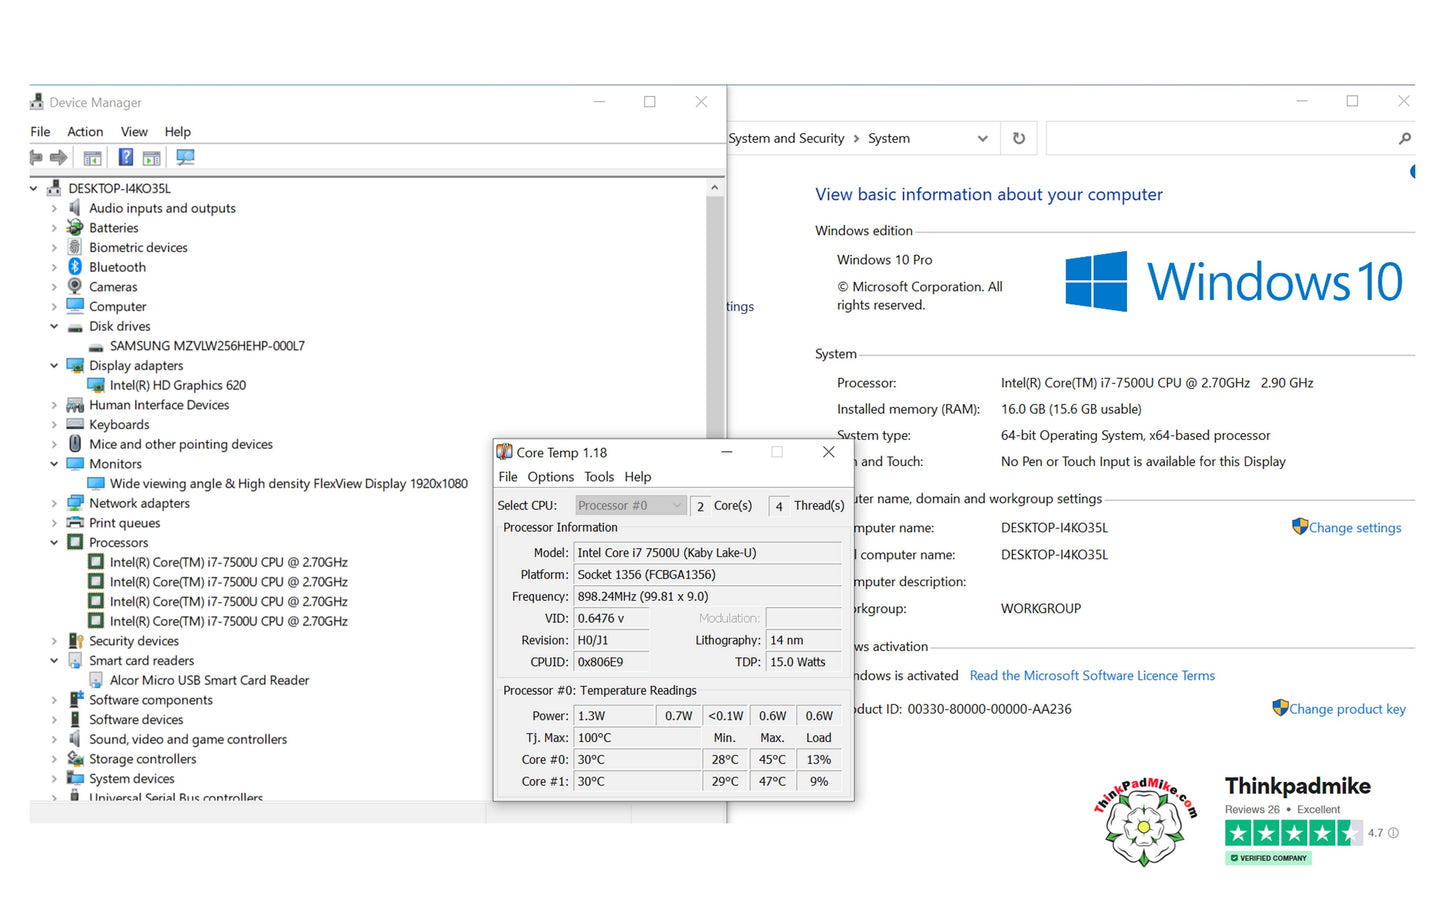Select SAMSUNG MZVLW256HEHP-000L7 disk drive
Viewport: 1445px width, 908px height.
click(x=207, y=346)
